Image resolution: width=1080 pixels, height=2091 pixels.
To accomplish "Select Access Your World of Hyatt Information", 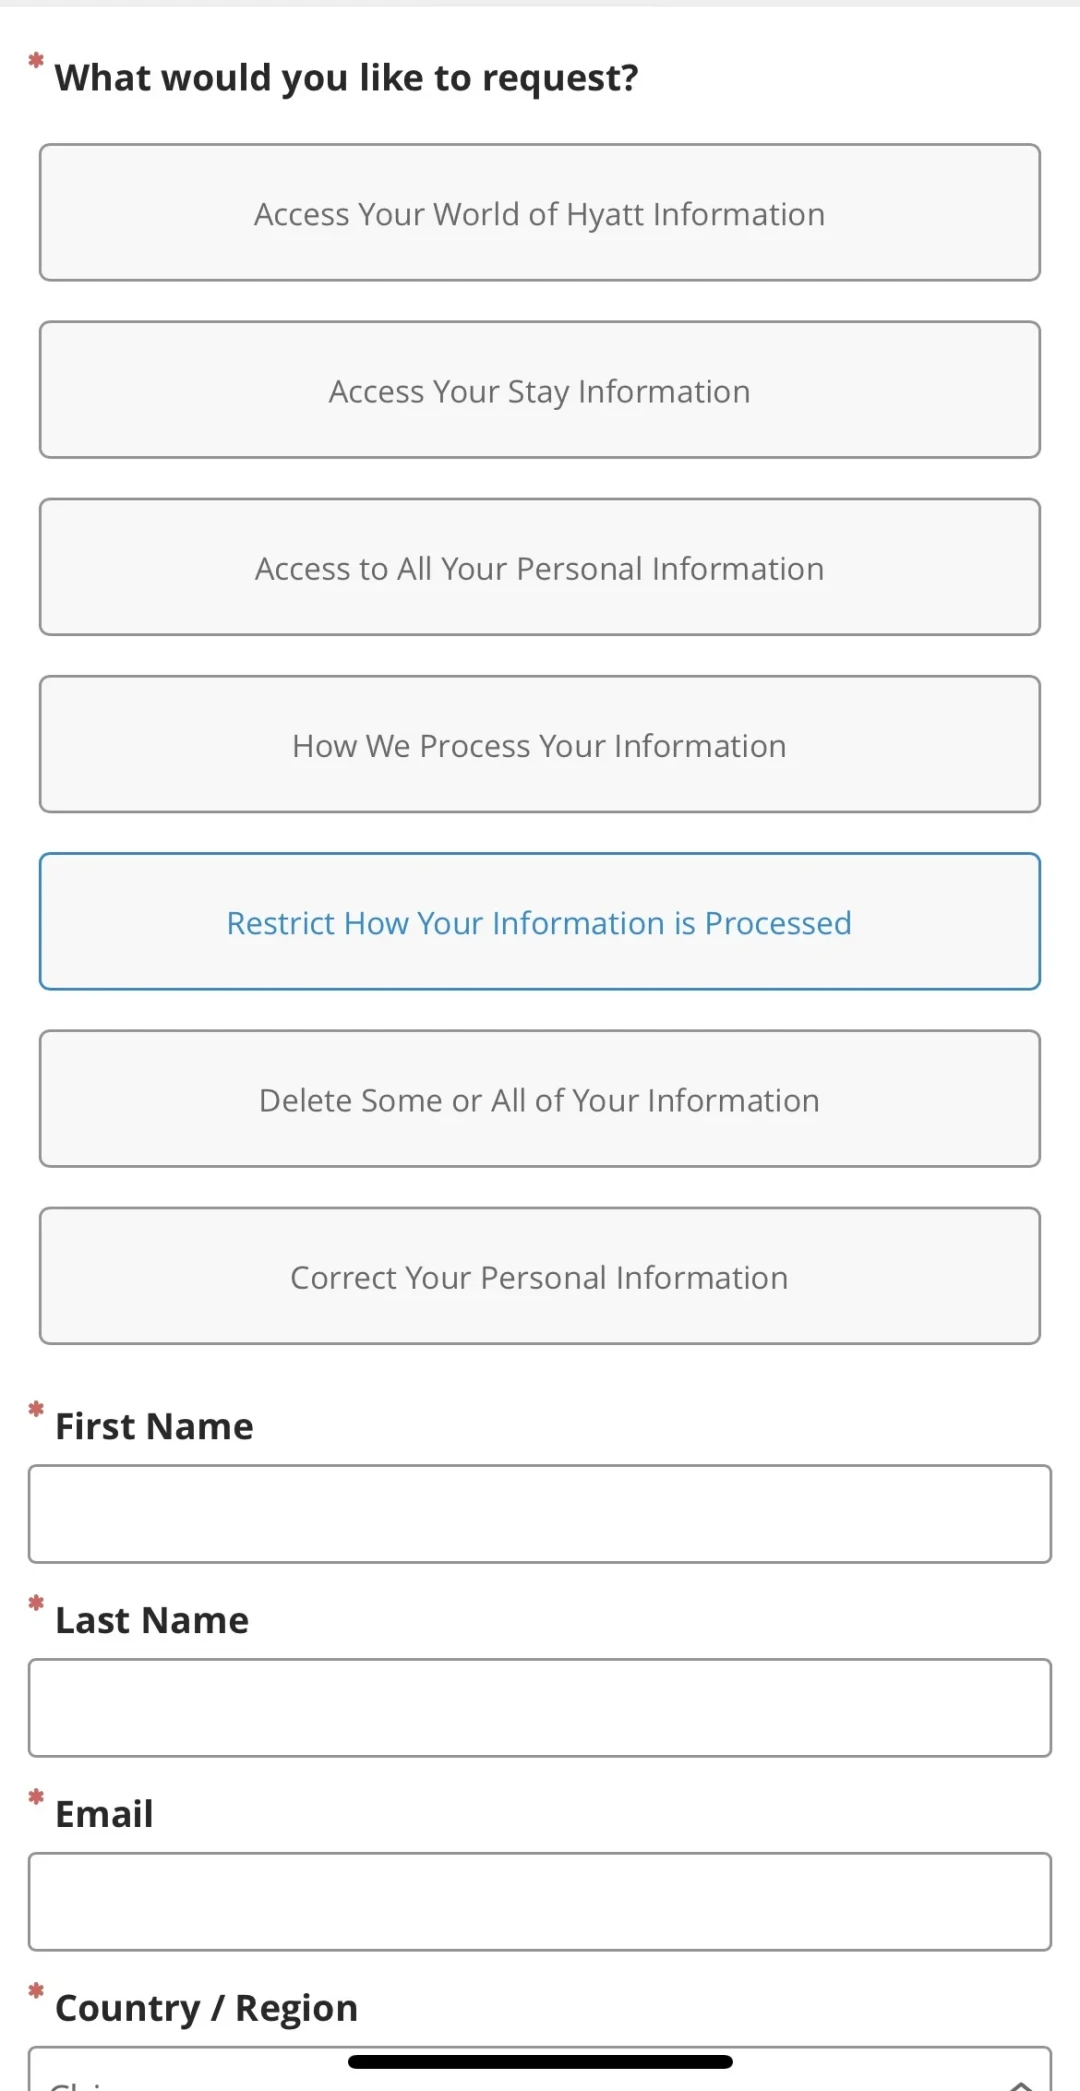I will pos(540,213).
